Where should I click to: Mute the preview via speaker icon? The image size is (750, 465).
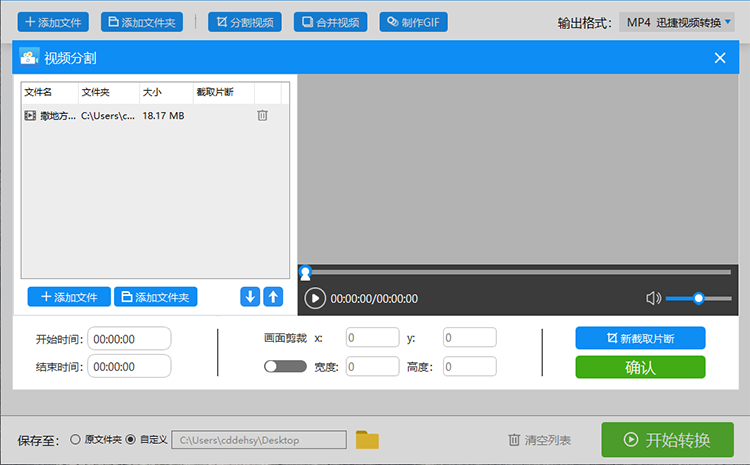click(653, 299)
